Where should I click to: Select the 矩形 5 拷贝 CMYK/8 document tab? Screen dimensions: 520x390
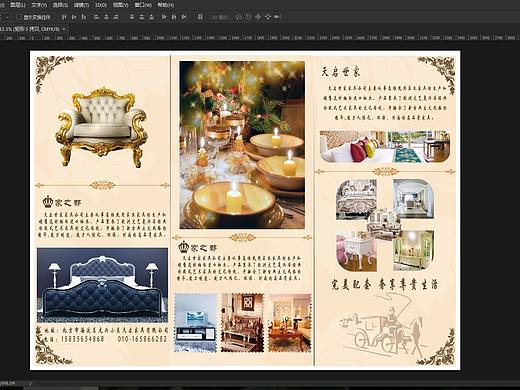click(x=30, y=29)
